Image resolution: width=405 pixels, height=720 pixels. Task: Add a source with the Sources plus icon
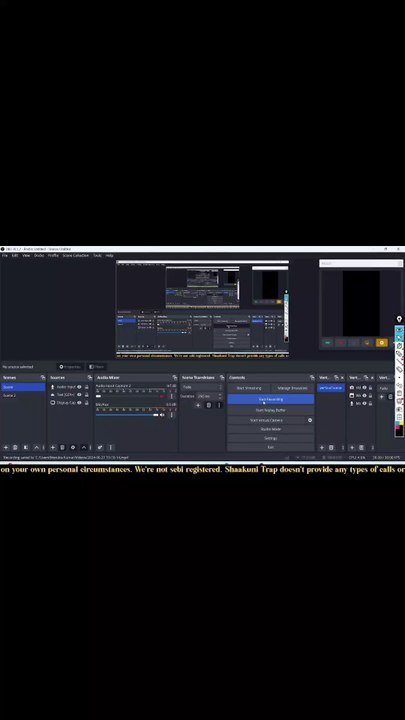coord(52,447)
